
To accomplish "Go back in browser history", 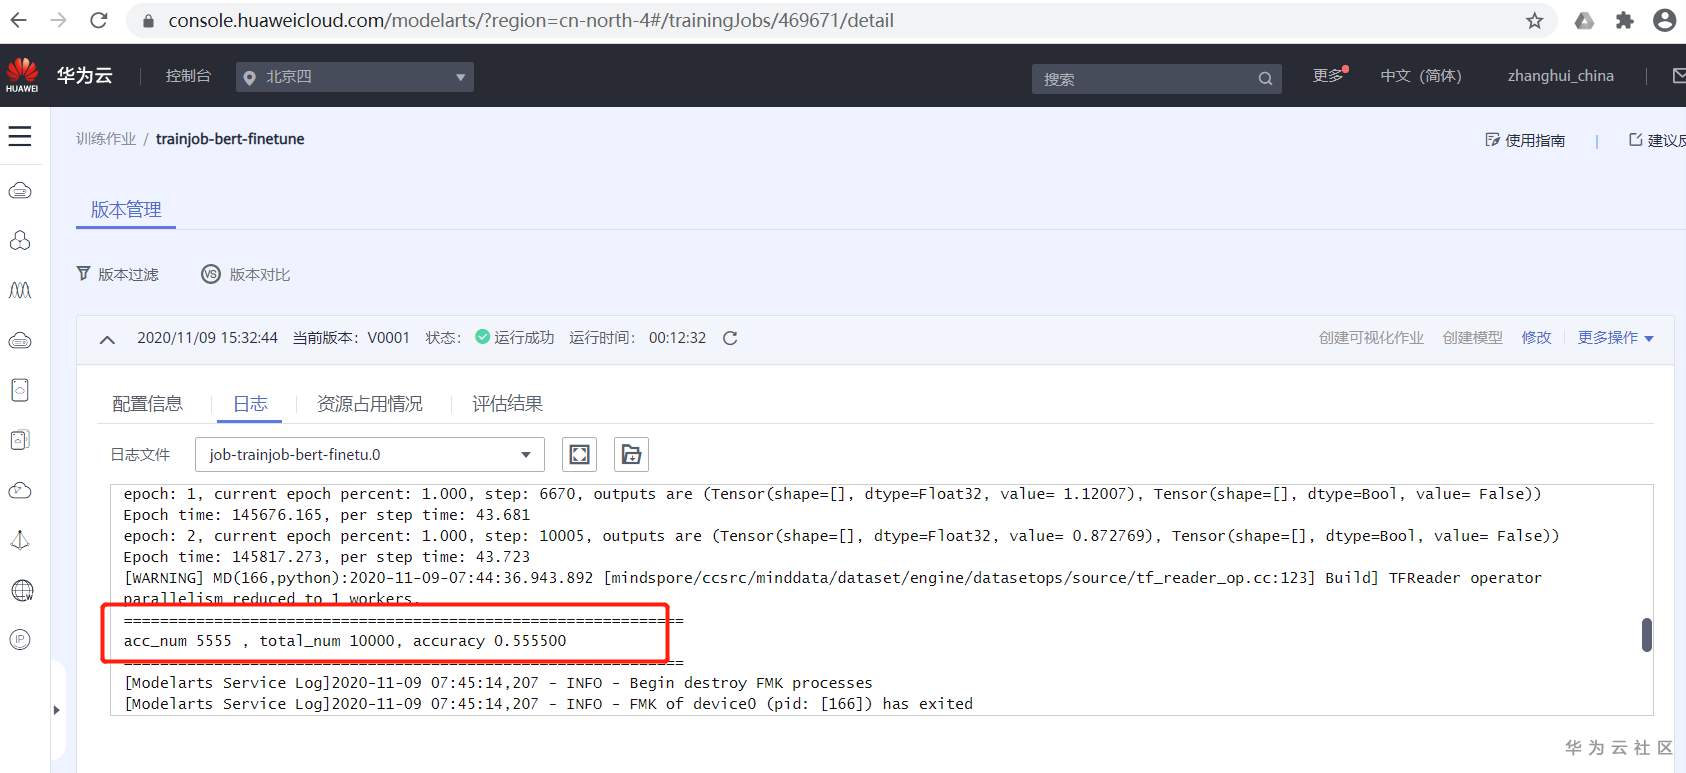I will click(18, 20).
